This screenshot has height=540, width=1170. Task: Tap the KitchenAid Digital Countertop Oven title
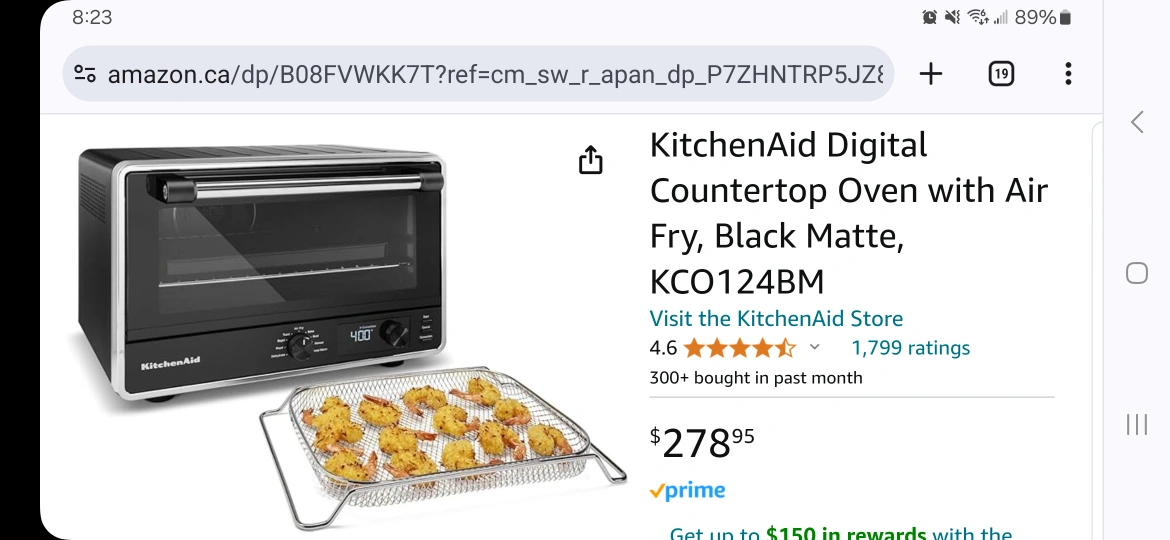(x=849, y=213)
